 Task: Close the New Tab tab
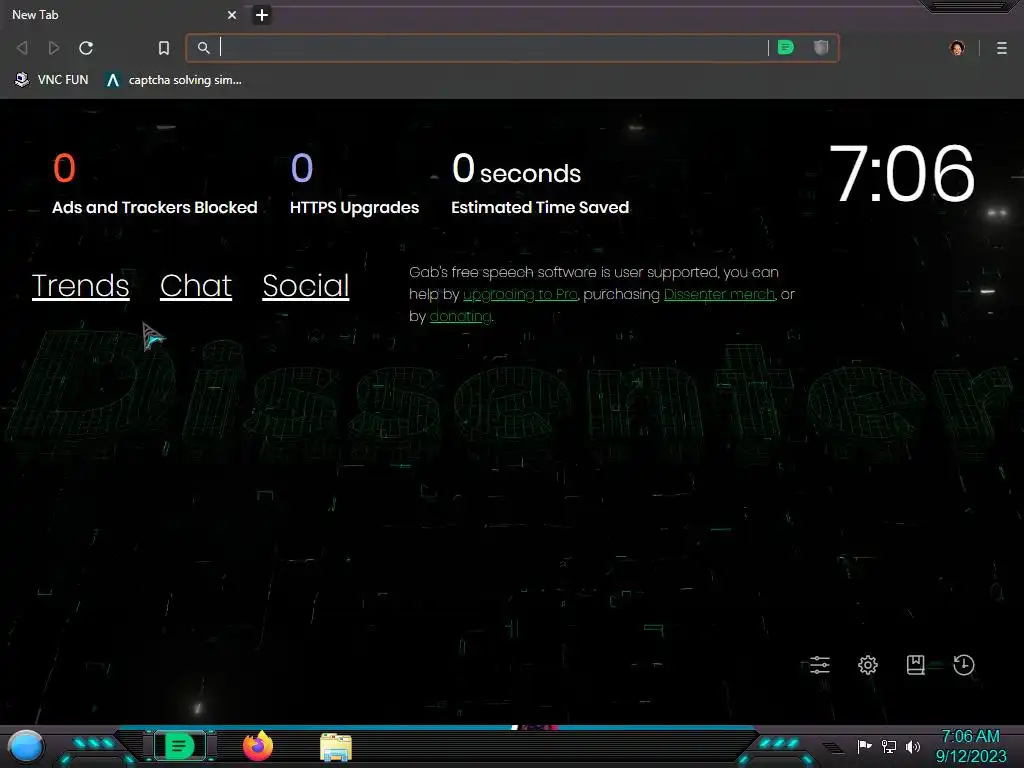pyautogui.click(x=232, y=14)
